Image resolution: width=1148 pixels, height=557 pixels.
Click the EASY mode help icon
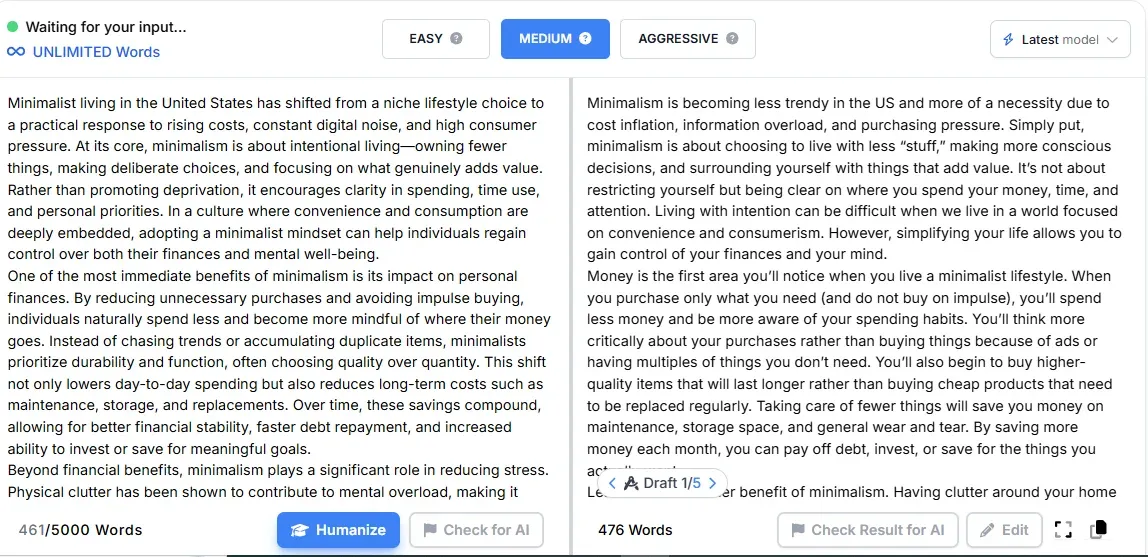click(x=456, y=39)
